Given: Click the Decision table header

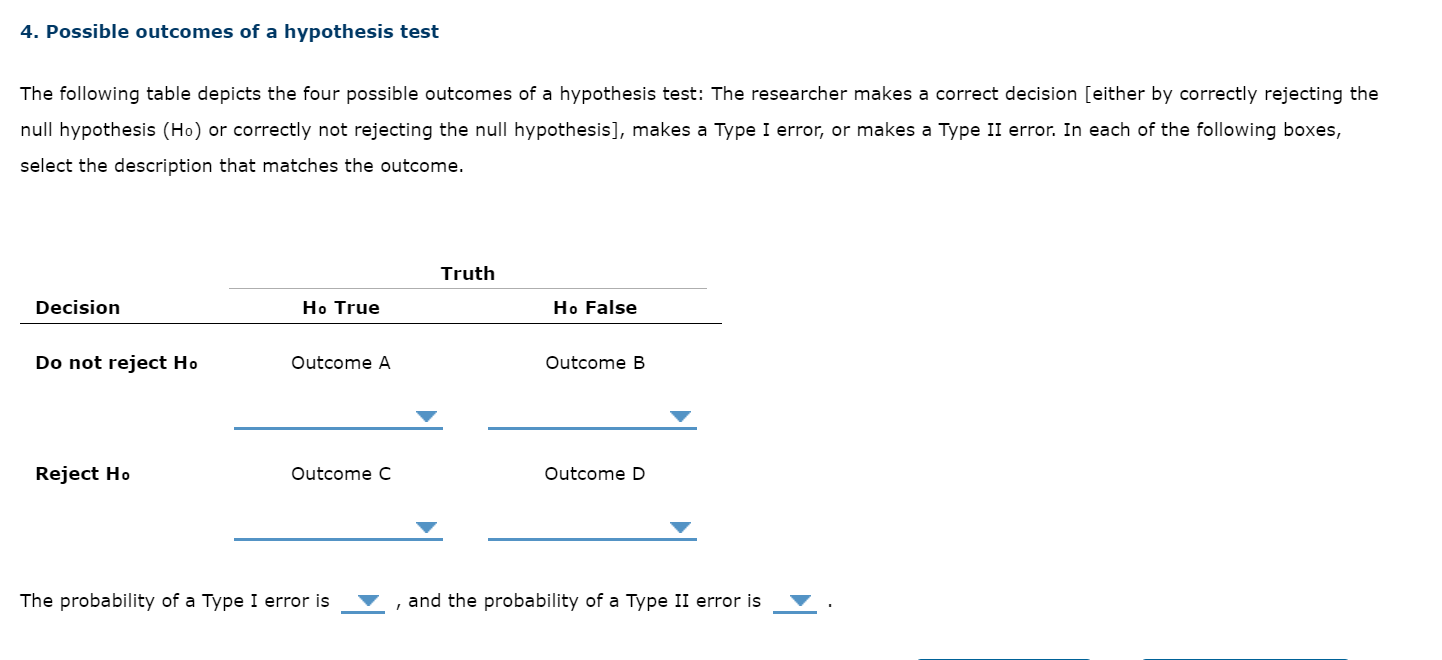Looking at the screenshot, I should (x=77, y=307).
